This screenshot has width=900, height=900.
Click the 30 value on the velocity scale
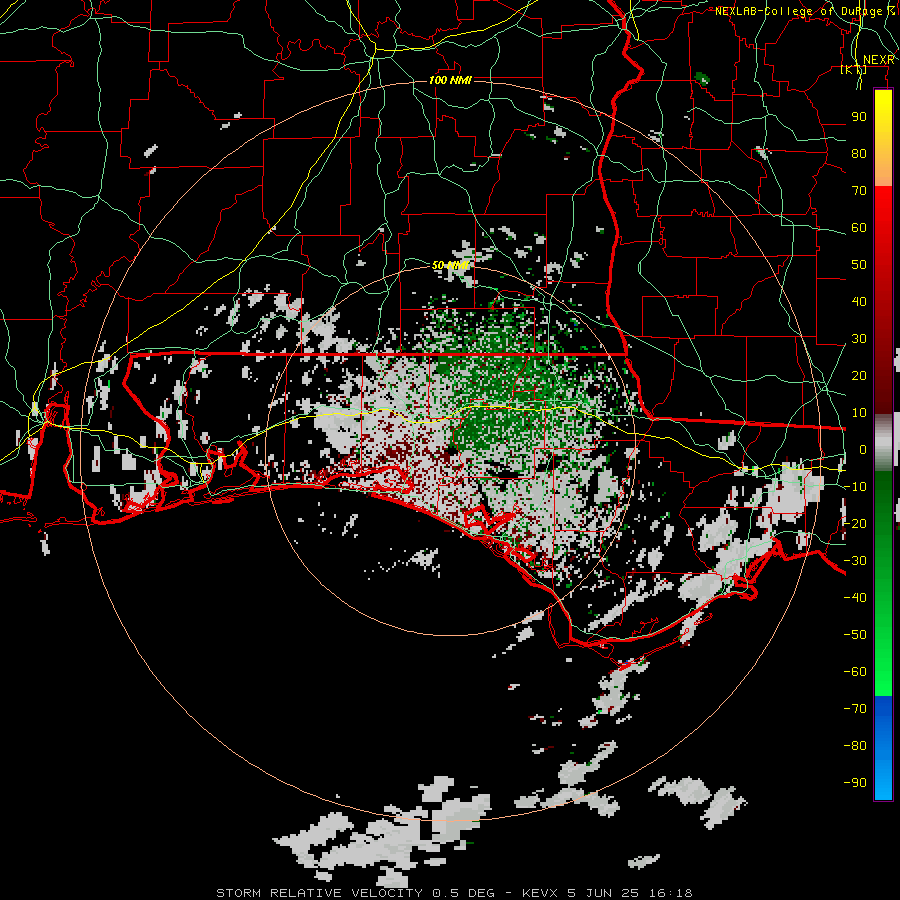[x=859, y=339]
